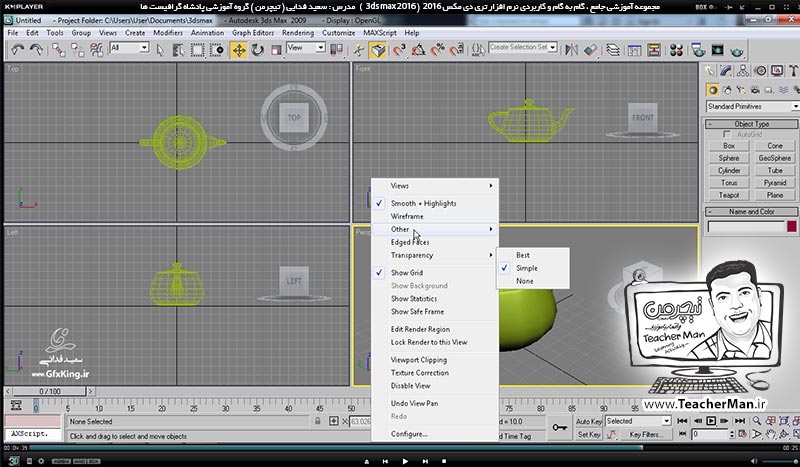800x467 pixels.
Task: Click the 0 / 100 time slider
Action: coord(49,391)
